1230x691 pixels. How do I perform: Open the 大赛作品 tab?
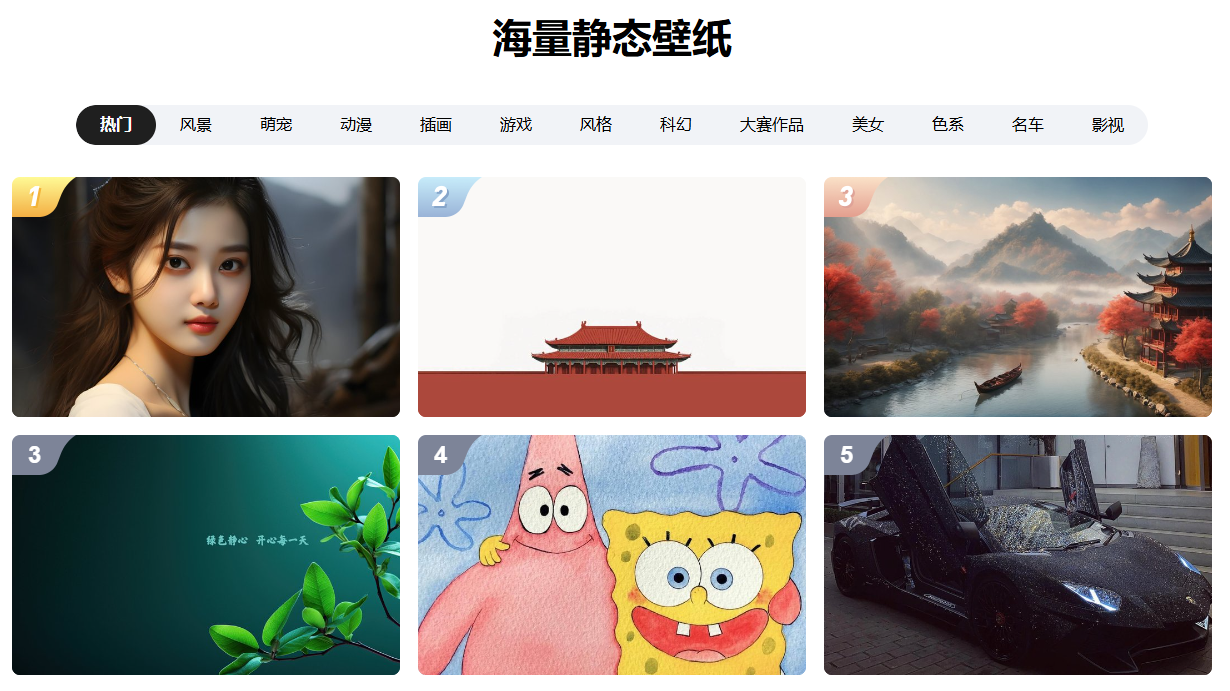click(x=772, y=125)
